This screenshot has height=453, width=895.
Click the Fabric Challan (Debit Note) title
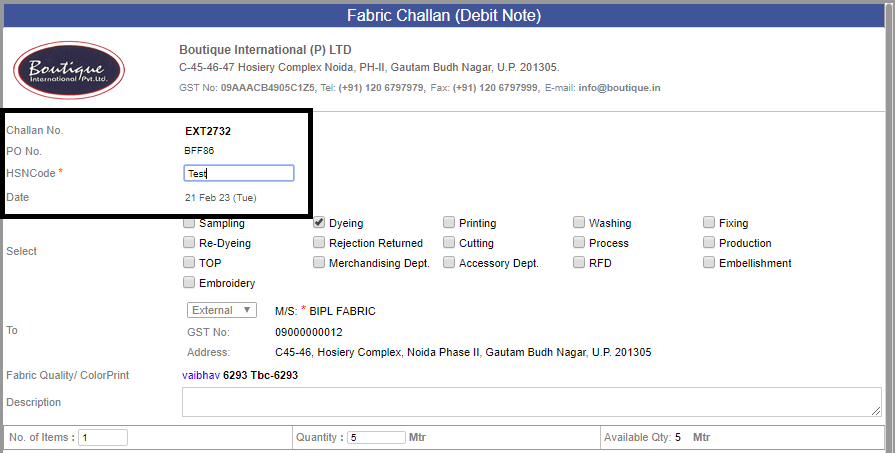[x=444, y=15]
